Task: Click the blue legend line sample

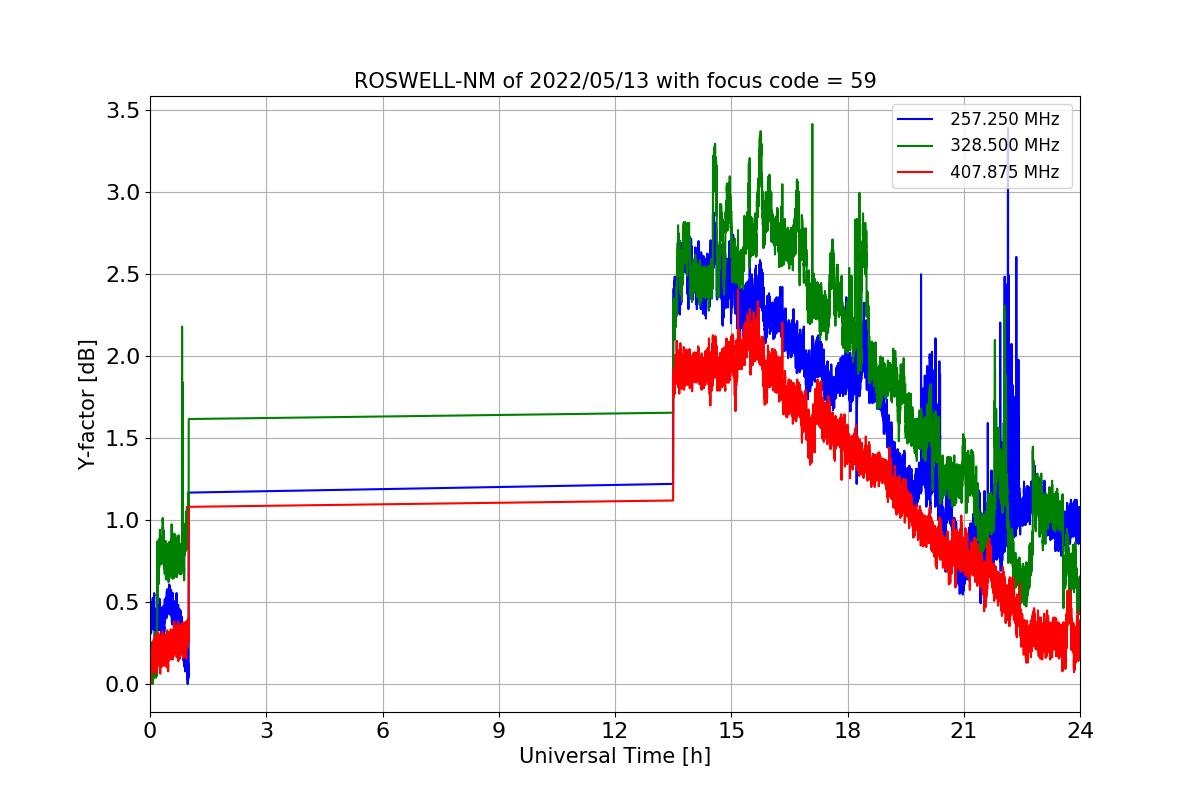Action: pos(915,119)
